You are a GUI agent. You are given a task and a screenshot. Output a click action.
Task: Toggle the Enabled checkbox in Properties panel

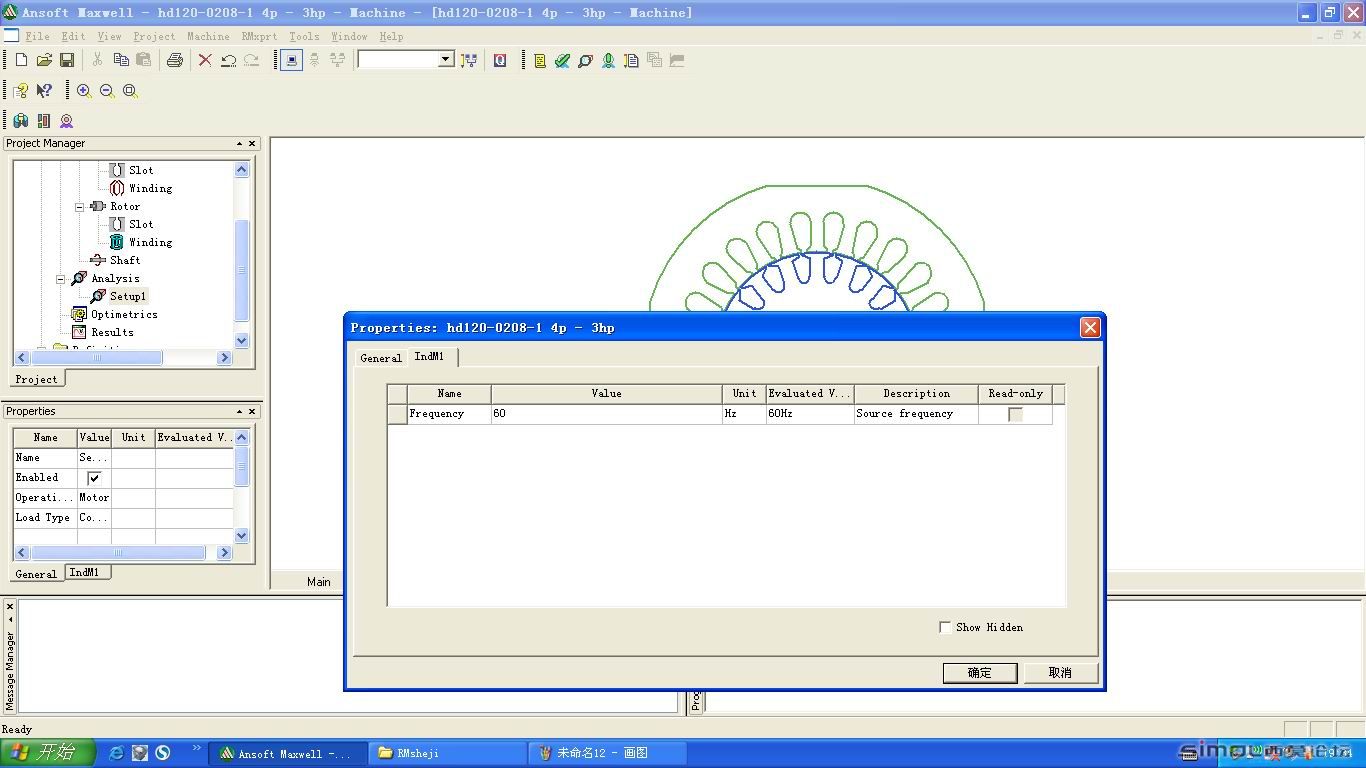coord(94,478)
